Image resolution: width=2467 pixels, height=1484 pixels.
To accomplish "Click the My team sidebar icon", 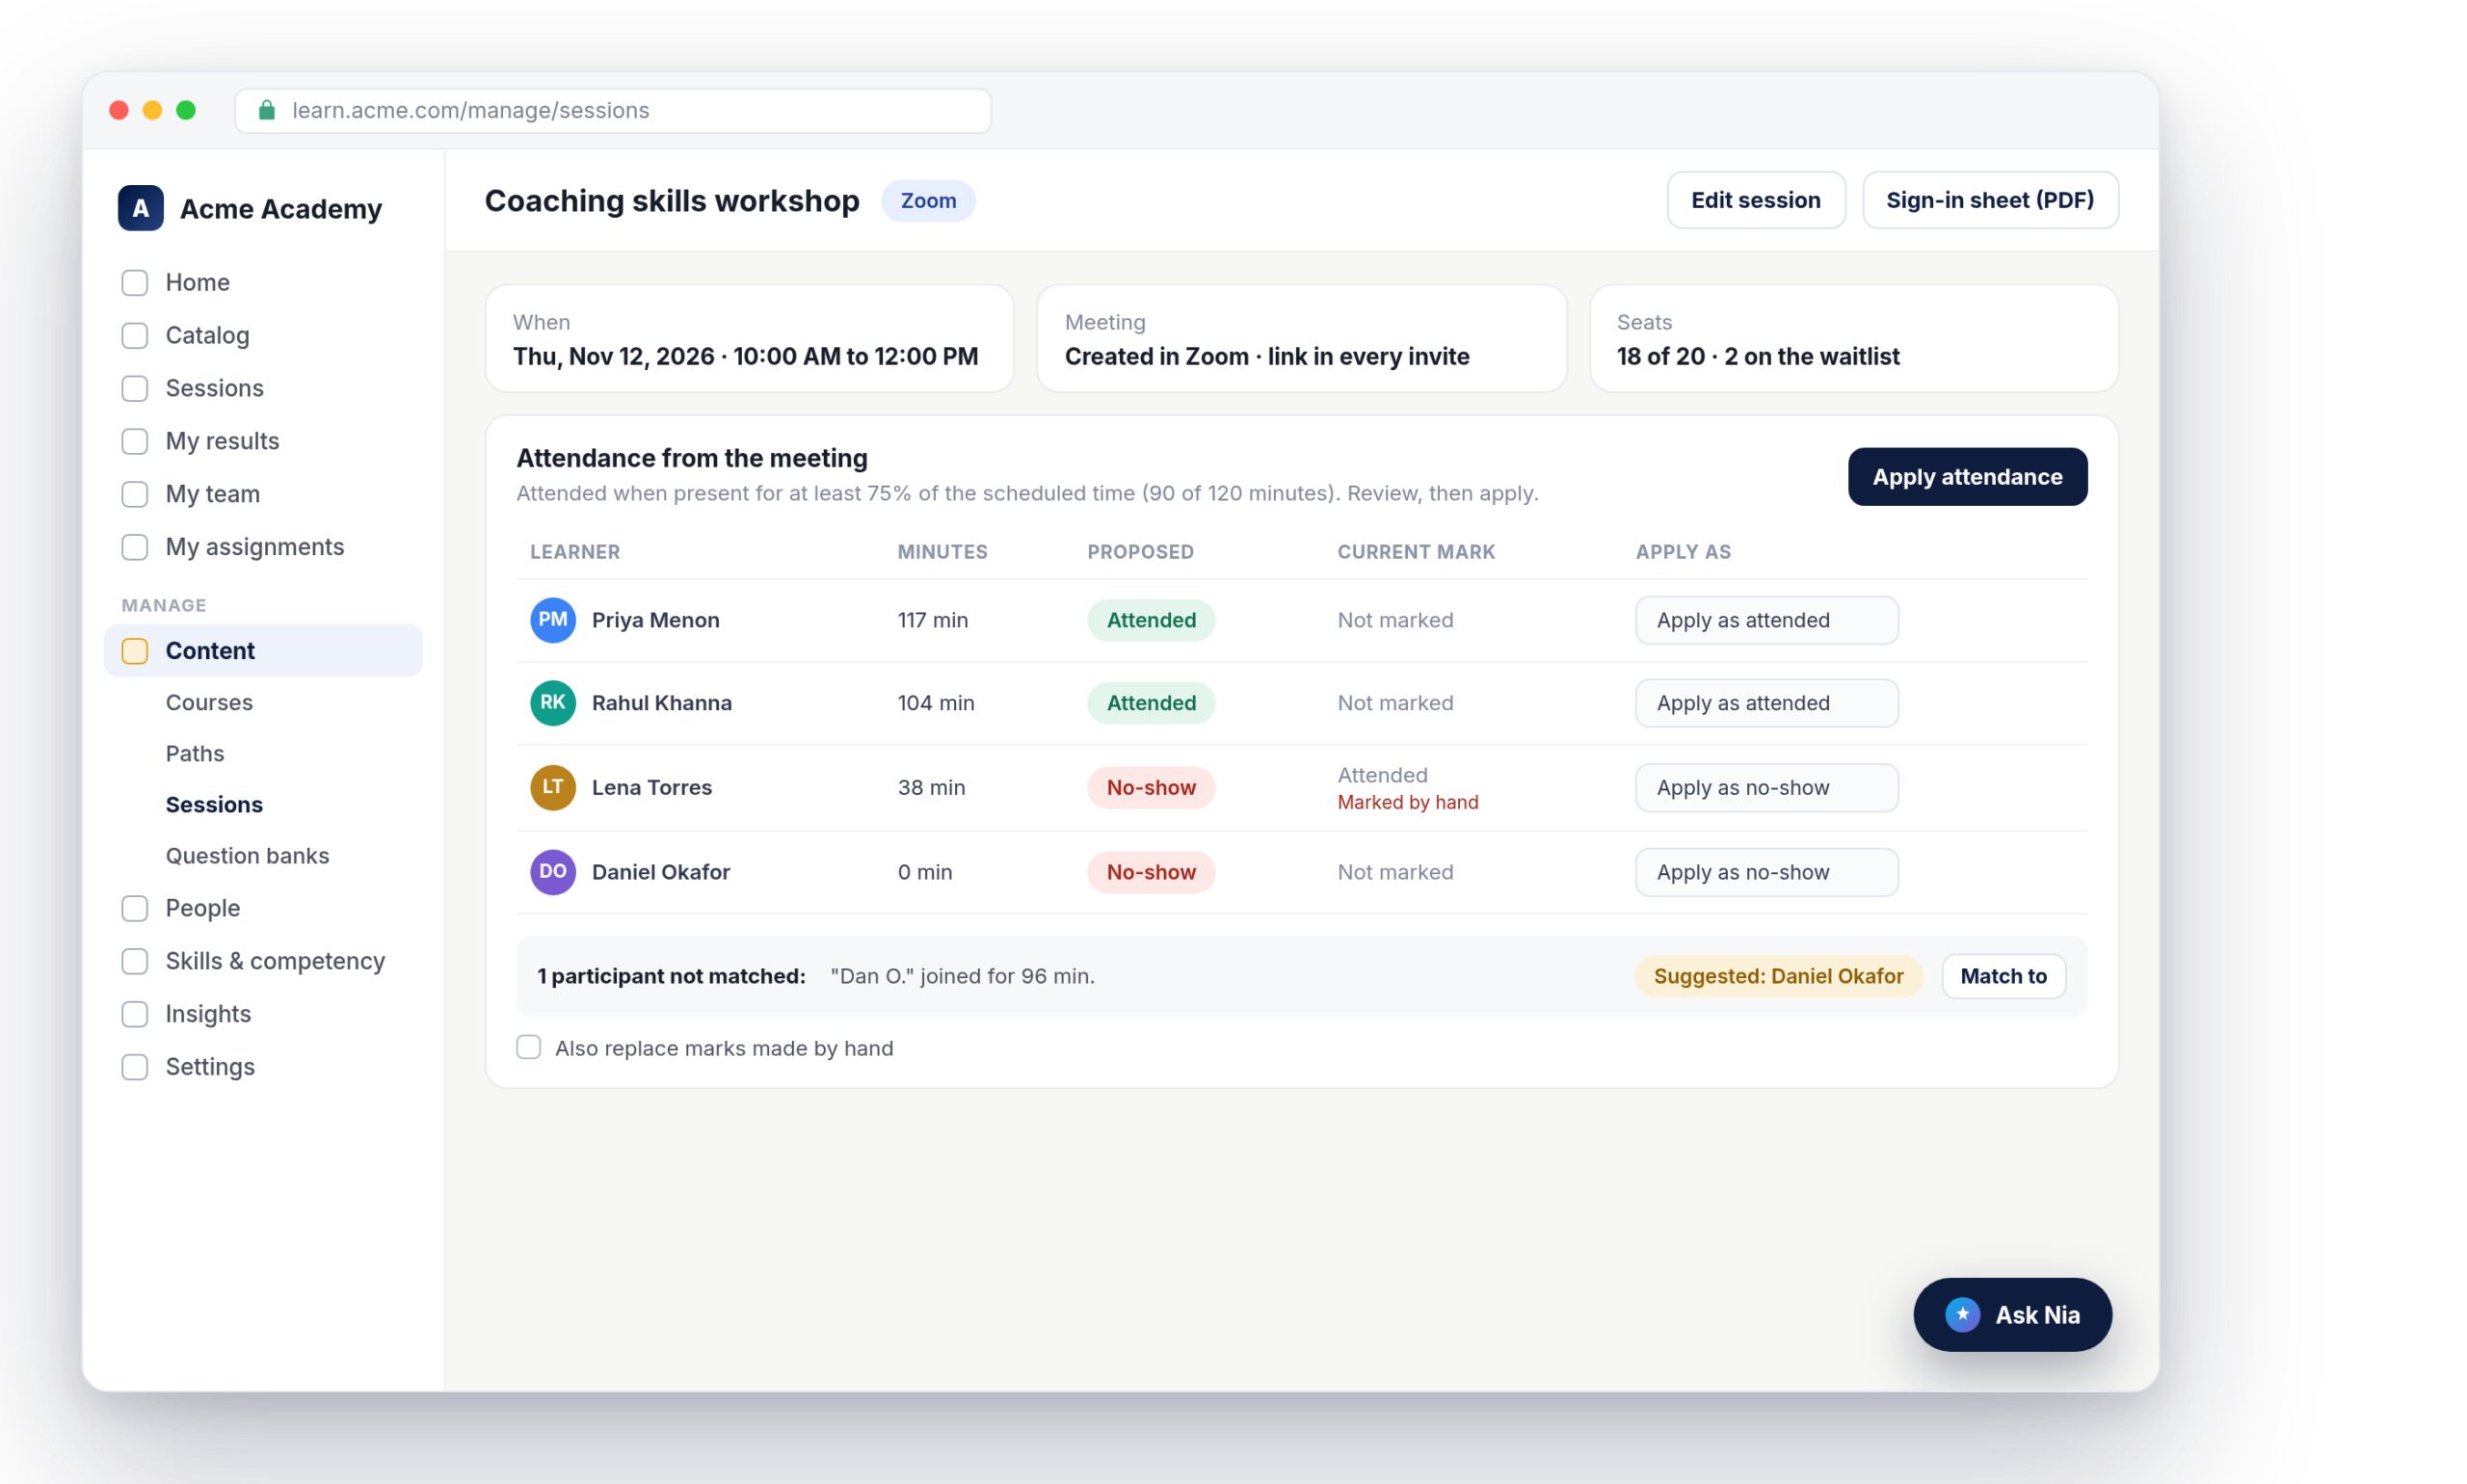I will 135,494.
